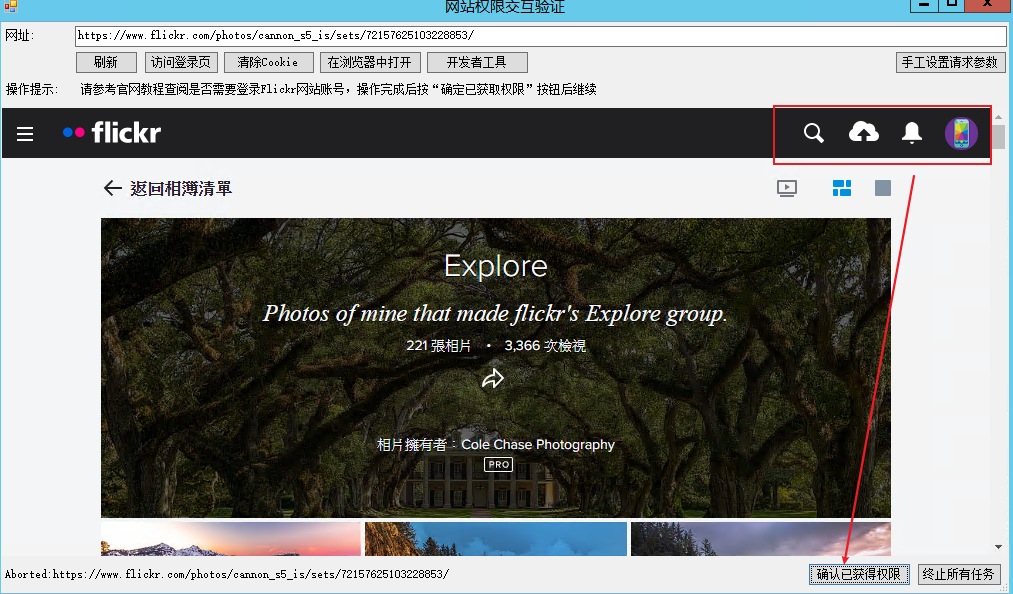The image size is (1013, 594).
Task: Click the scrollbar up arrow
Action: coord(999,117)
